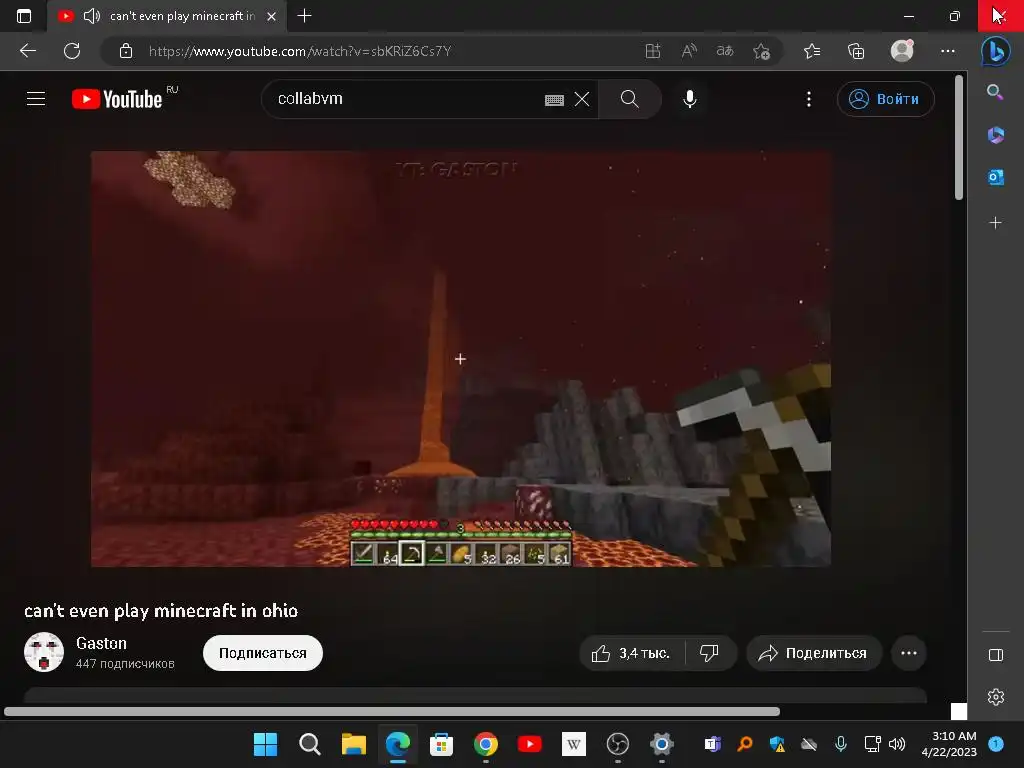Click the video title can't even play minecraft in ohio
The width and height of the screenshot is (1024, 768).
161,611
